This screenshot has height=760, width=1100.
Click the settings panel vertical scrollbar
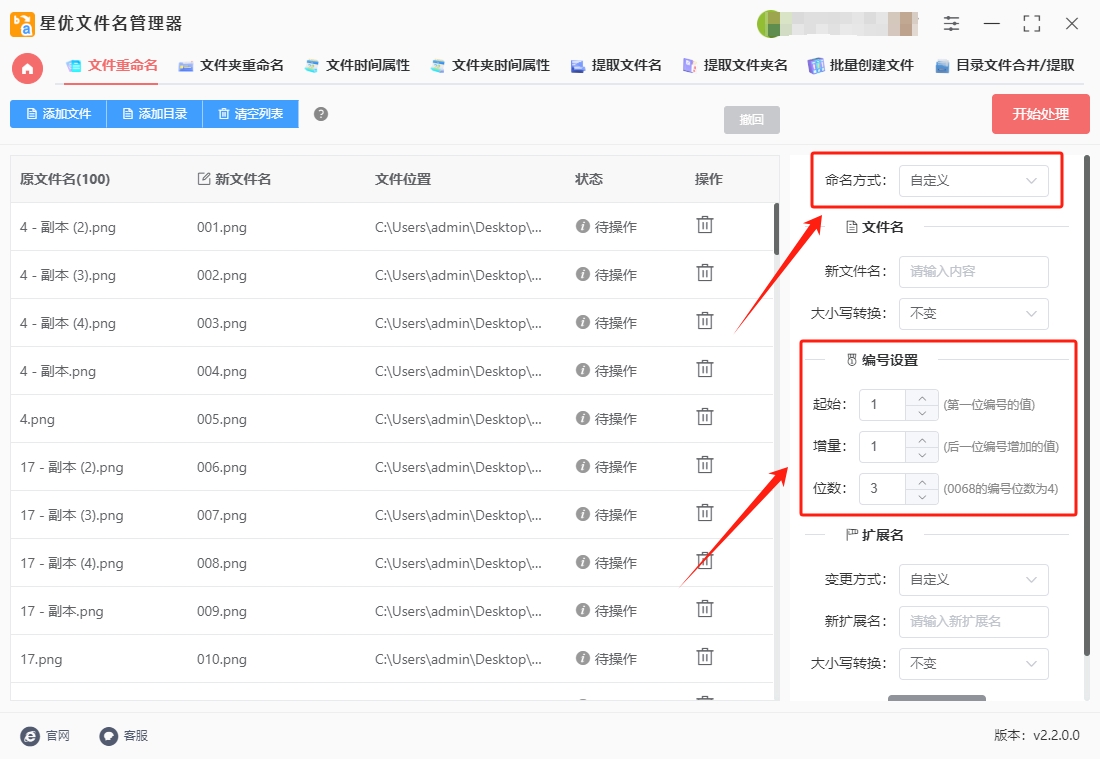[1087, 406]
